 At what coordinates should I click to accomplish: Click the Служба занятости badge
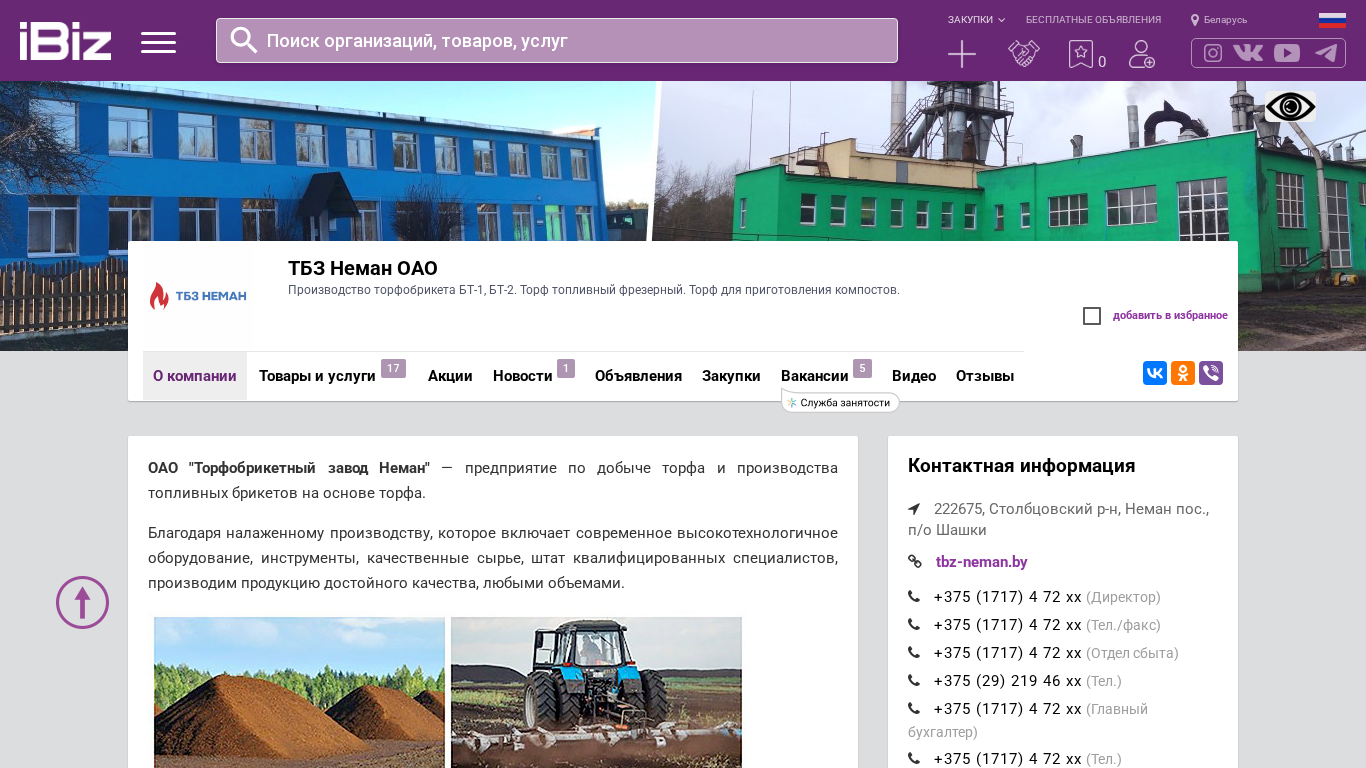click(x=840, y=403)
